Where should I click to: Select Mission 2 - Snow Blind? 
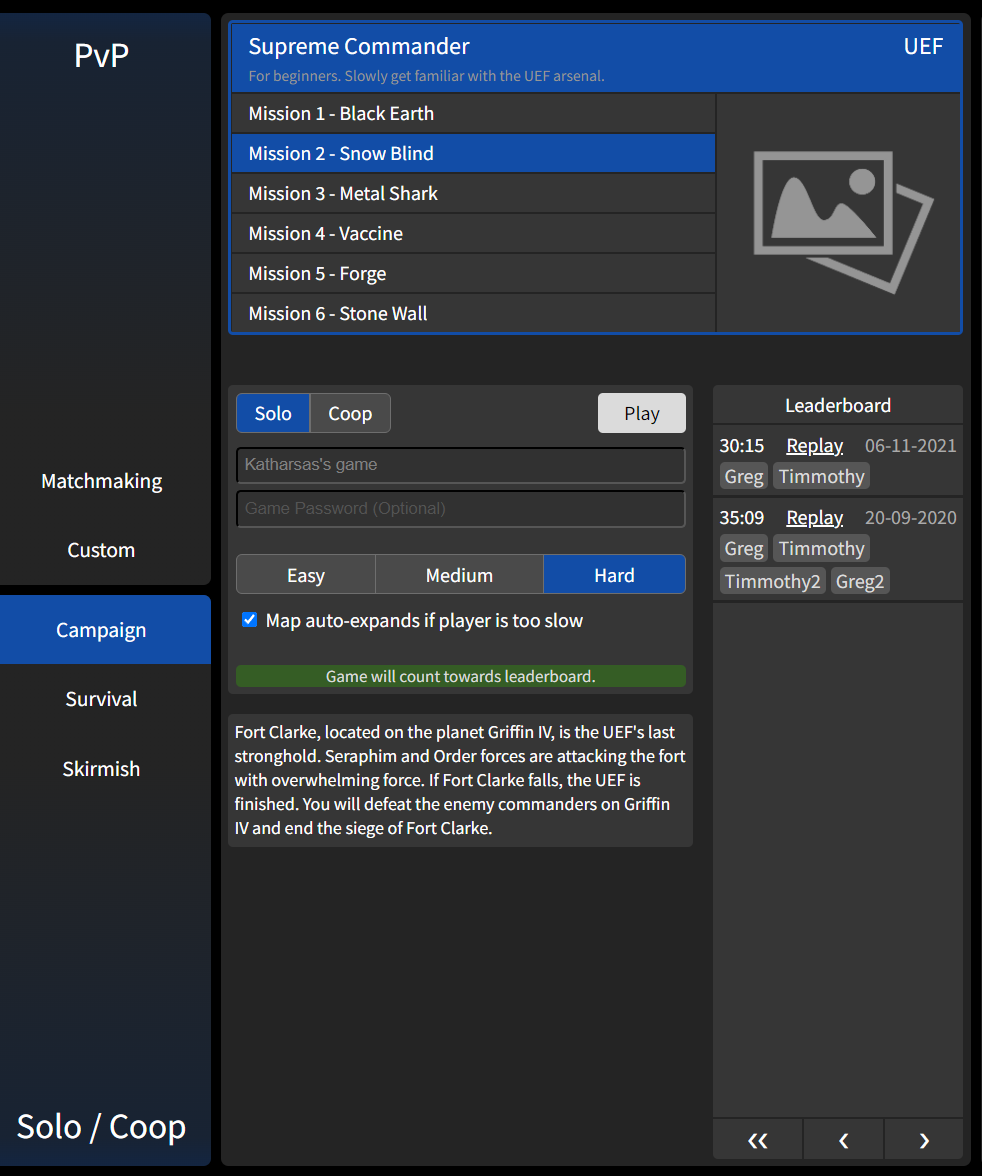point(473,153)
